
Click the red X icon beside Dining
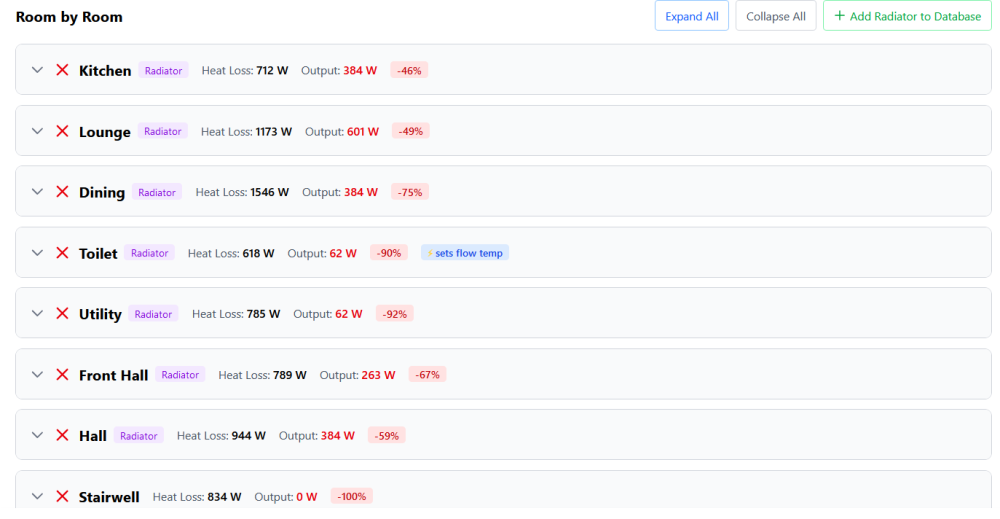coord(62,192)
